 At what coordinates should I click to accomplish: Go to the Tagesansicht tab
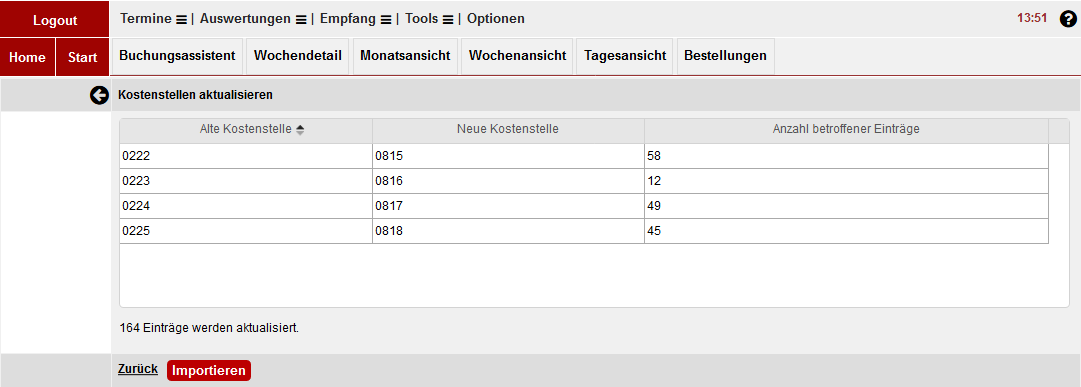[625, 56]
